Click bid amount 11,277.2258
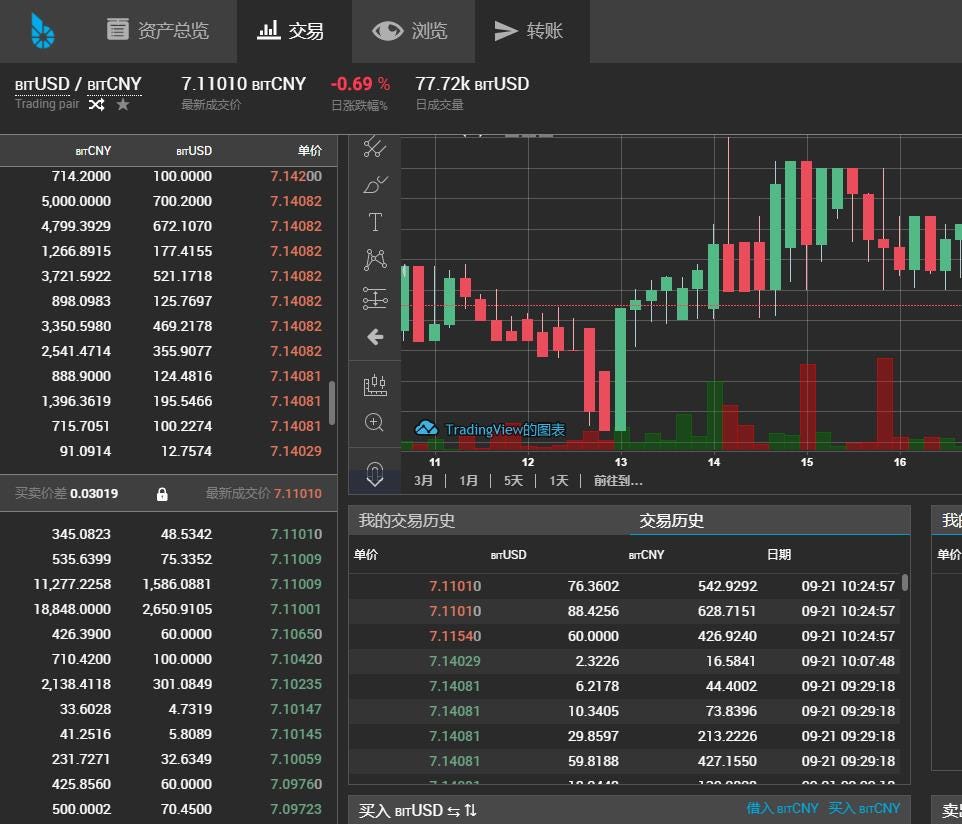Viewport: 962px width, 824px height. tap(72, 584)
